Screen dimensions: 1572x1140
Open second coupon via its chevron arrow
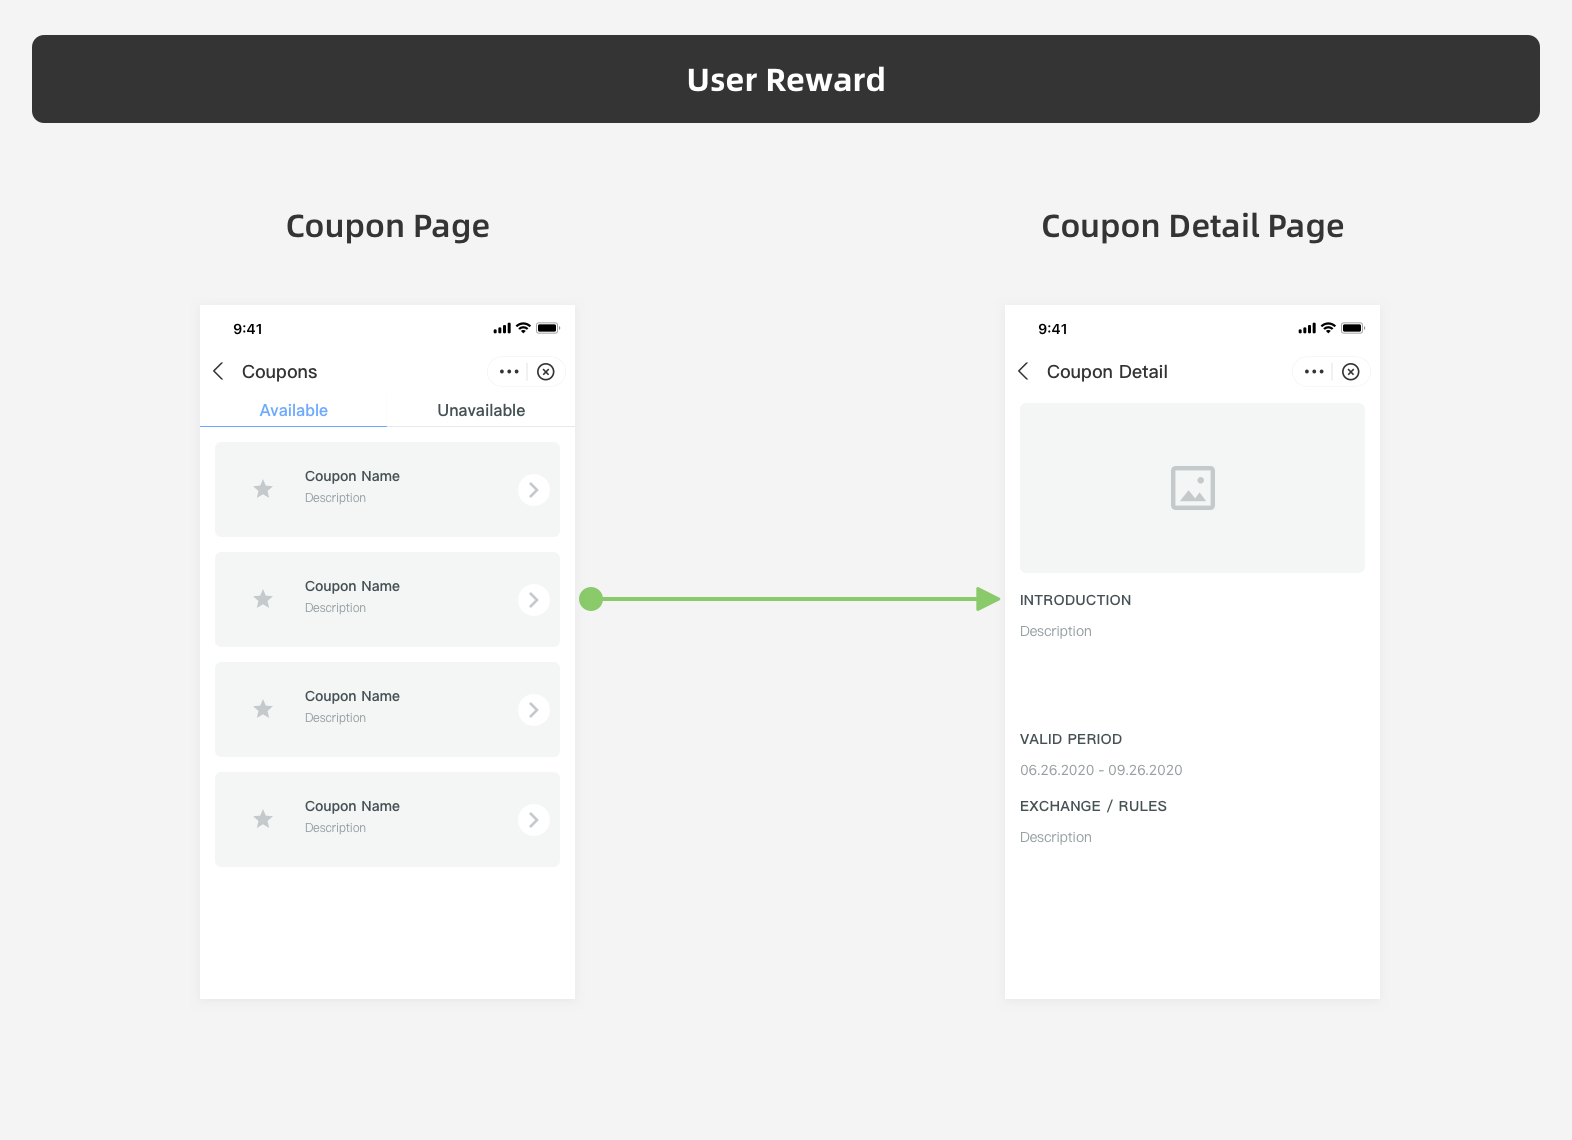pos(534,600)
